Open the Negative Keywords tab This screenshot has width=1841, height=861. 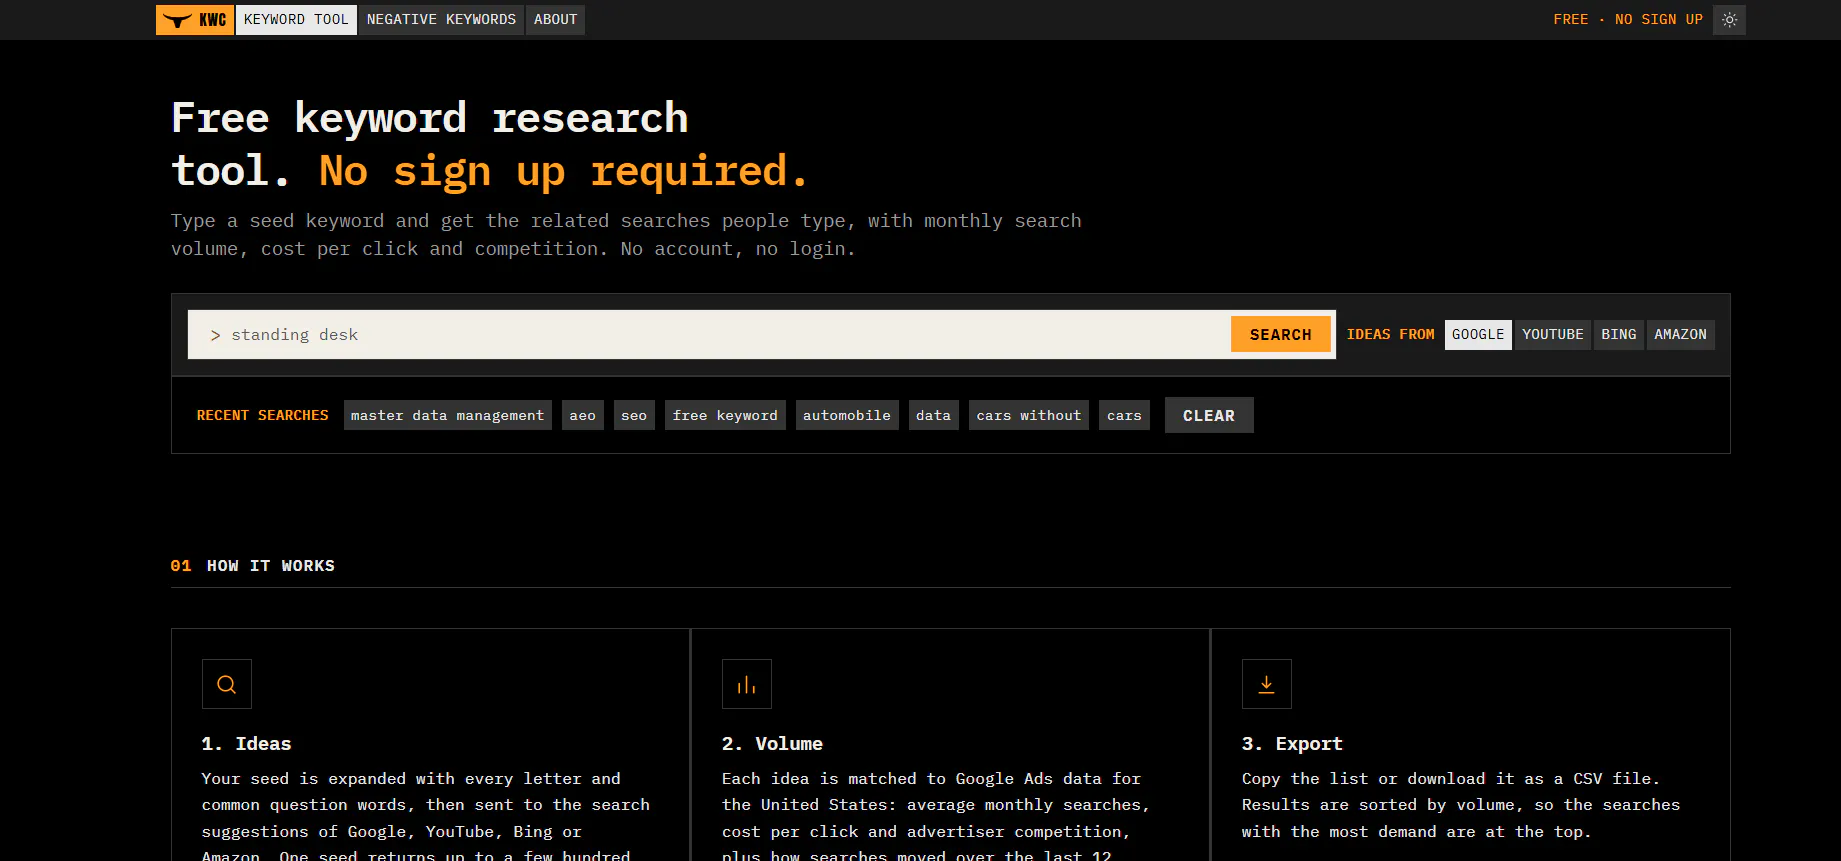(441, 20)
